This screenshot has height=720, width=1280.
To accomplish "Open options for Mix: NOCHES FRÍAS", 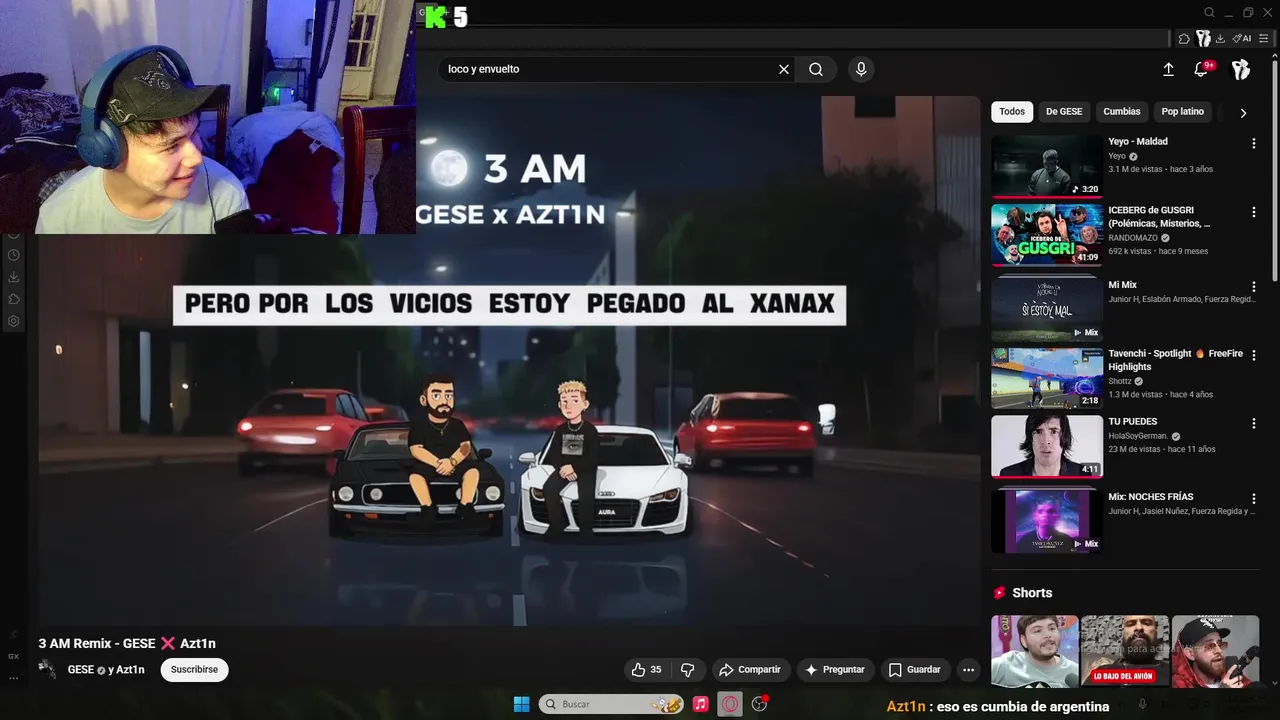I will pyautogui.click(x=1253, y=498).
